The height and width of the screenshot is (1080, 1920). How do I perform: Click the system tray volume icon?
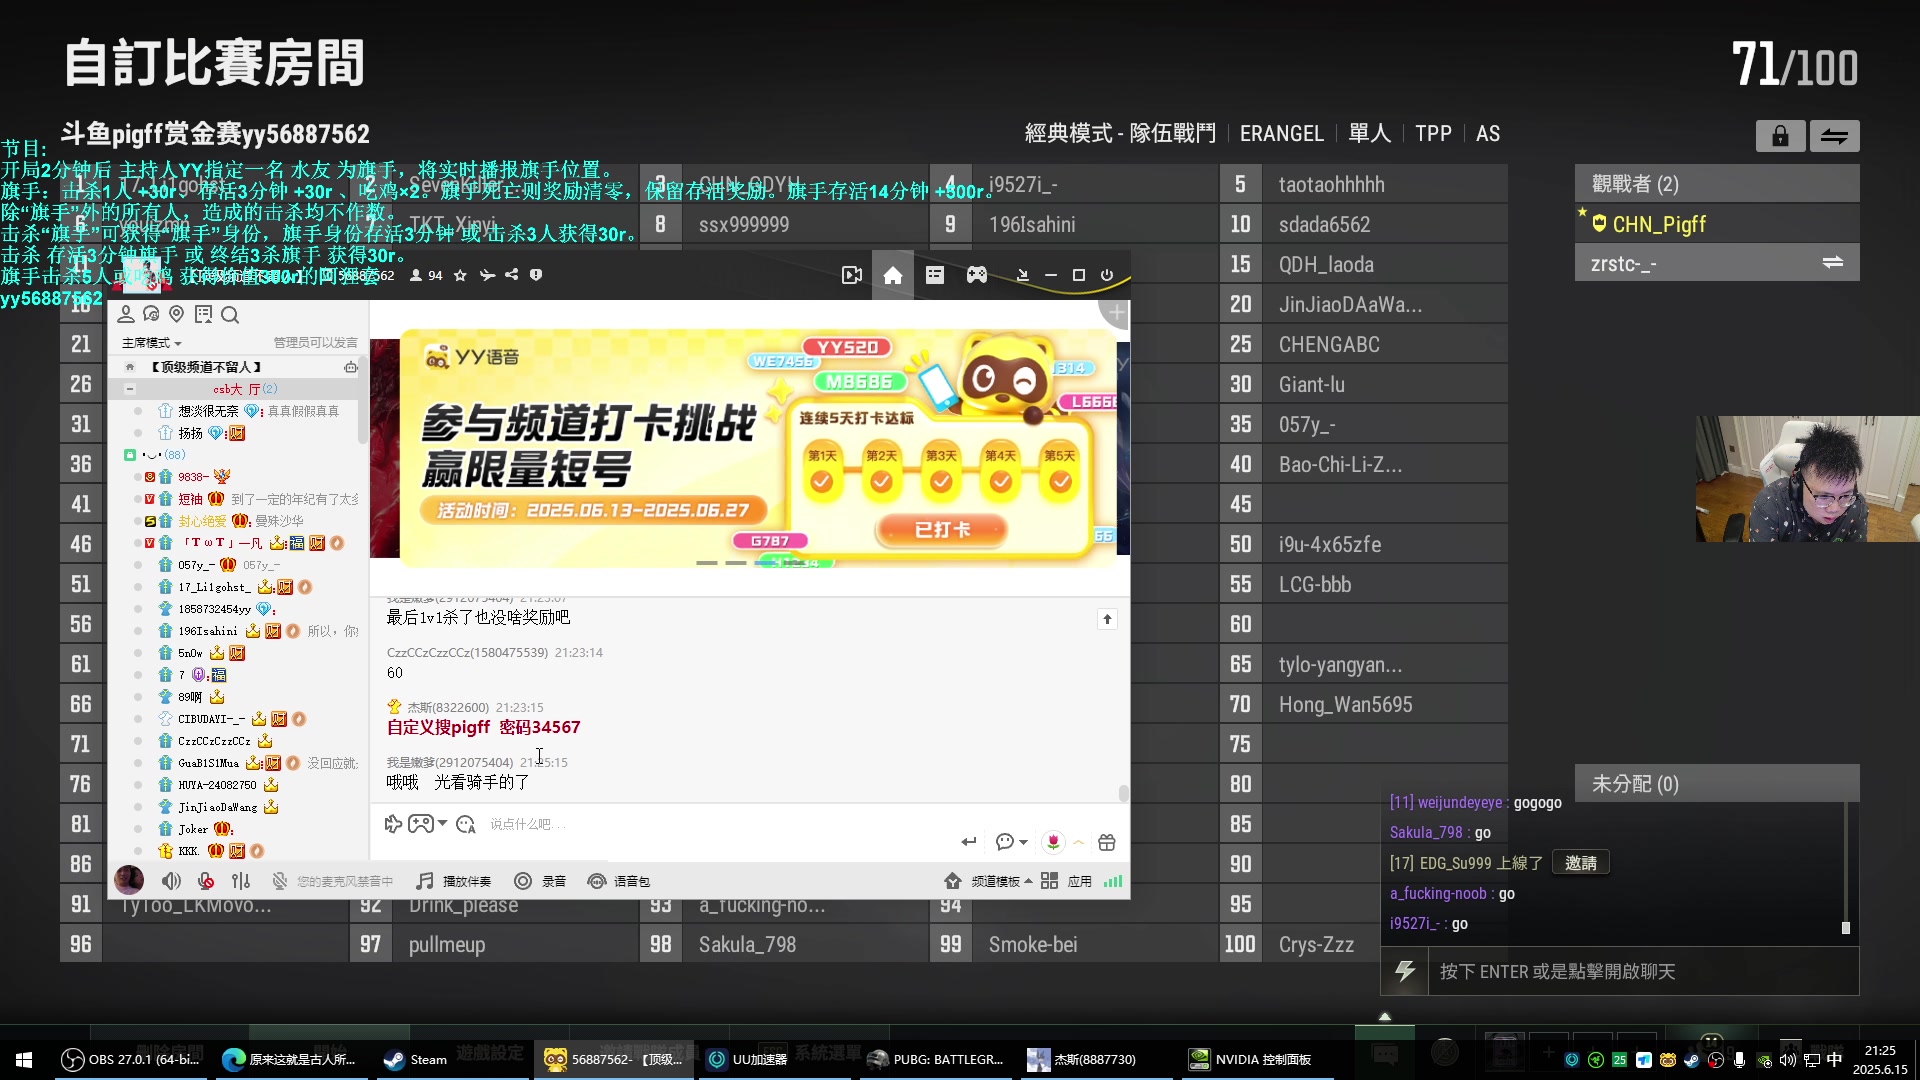point(1787,1060)
